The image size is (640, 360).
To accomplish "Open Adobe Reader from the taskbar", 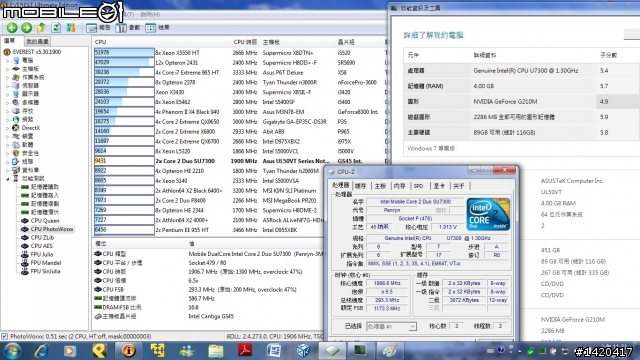I will coord(244,351).
